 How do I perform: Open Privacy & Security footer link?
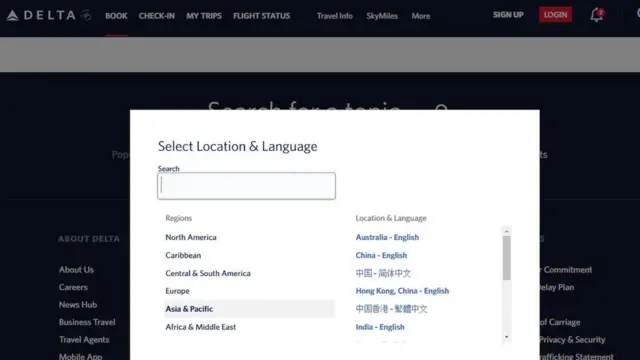(x=572, y=340)
